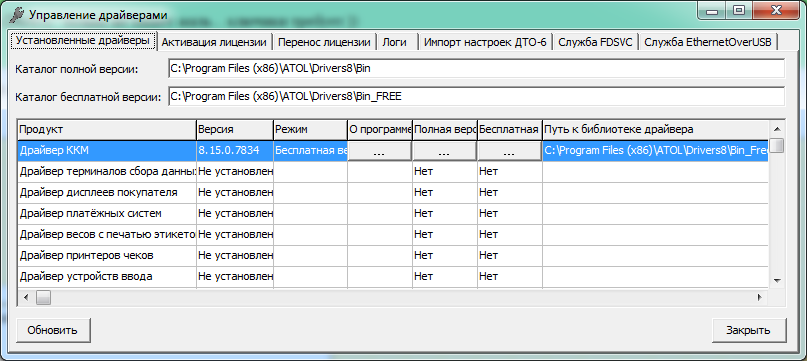
Task: Minimize the Управление драйверами window
Action: coord(712,9)
